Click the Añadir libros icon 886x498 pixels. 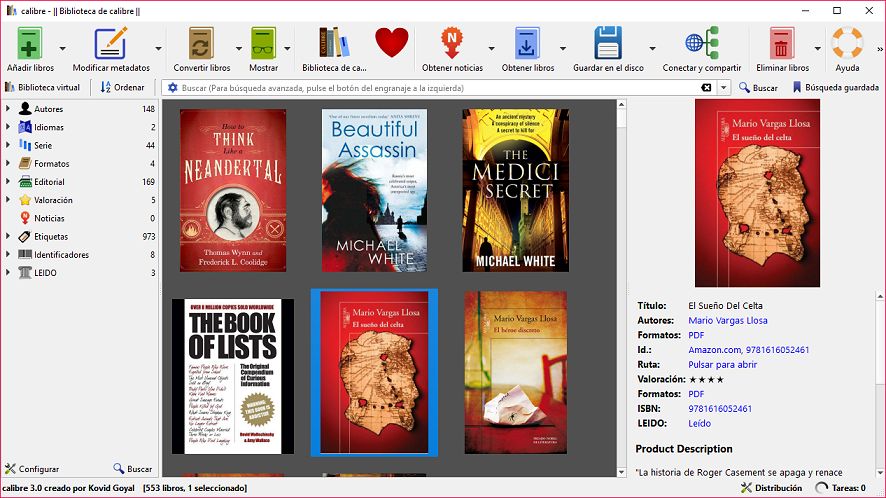coord(29,44)
